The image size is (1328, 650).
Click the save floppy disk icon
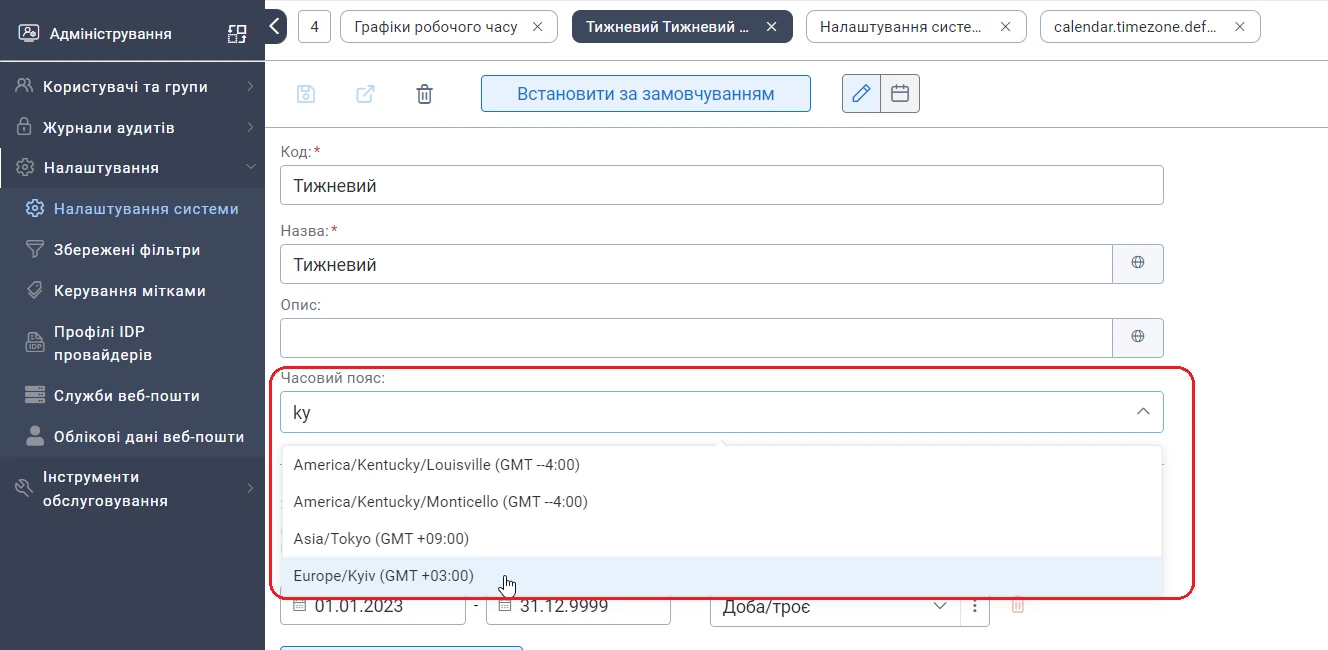(x=306, y=94)
